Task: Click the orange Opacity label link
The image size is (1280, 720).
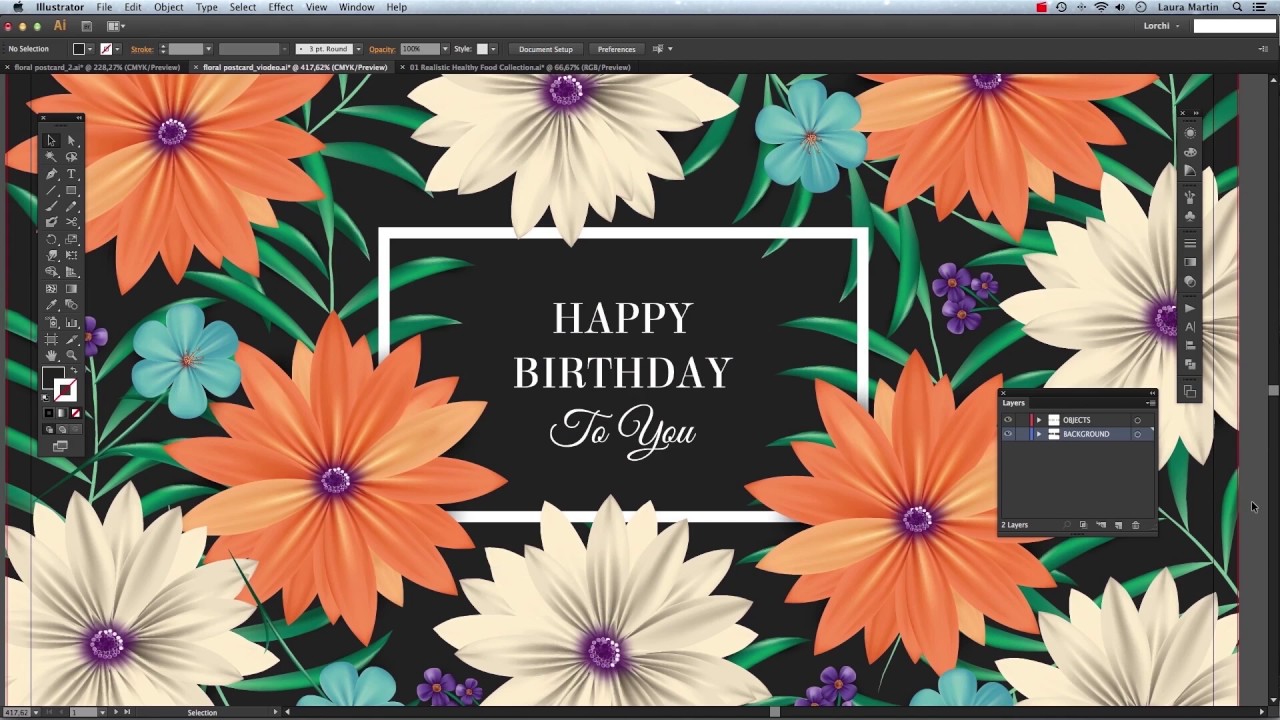Action: [x=382, y=49]
